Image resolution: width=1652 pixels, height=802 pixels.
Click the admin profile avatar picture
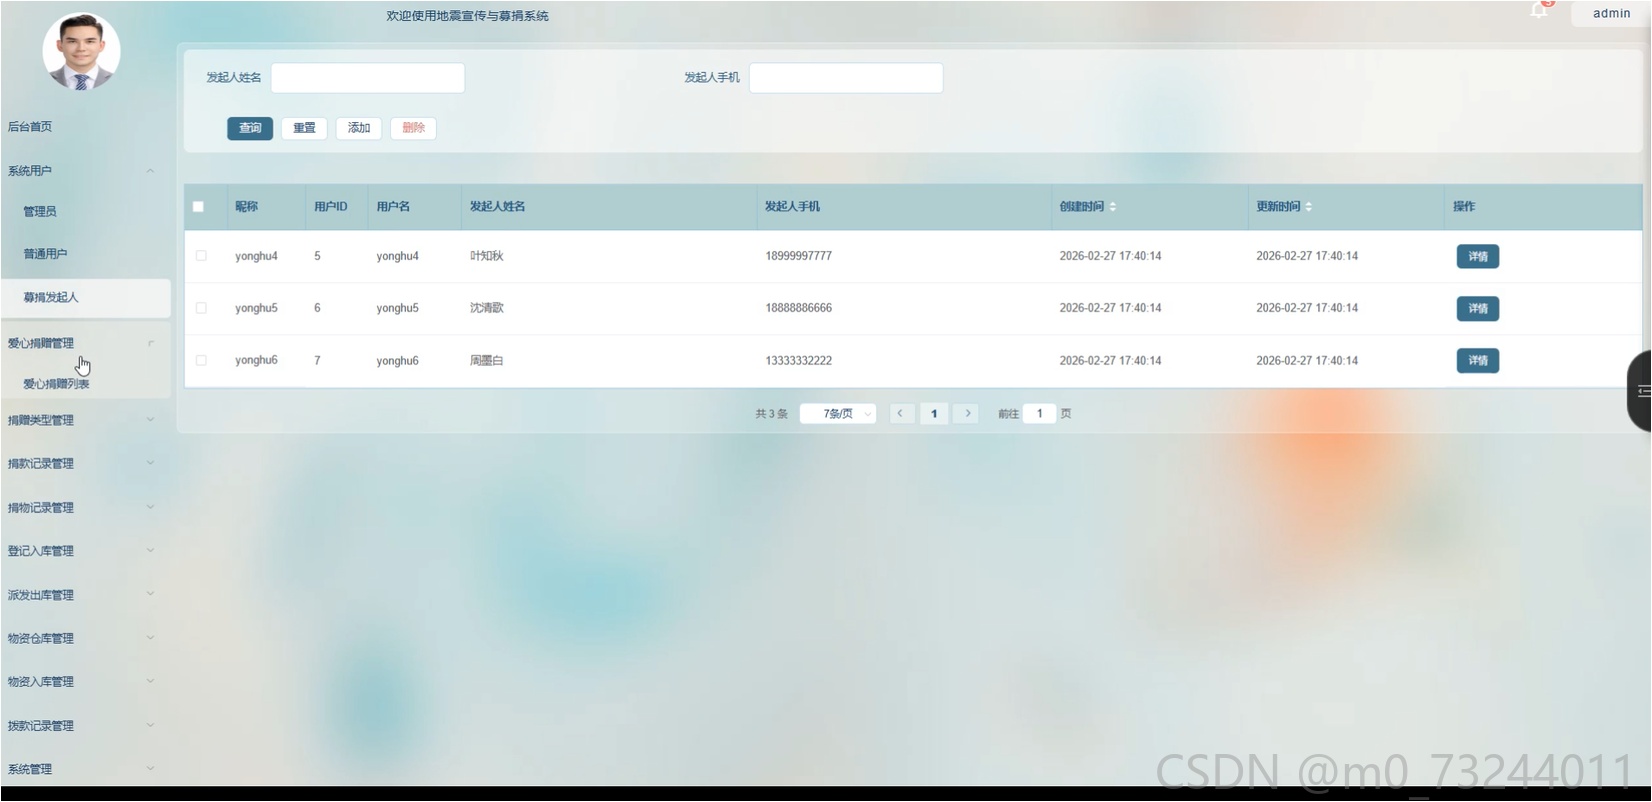coord(81,52)
